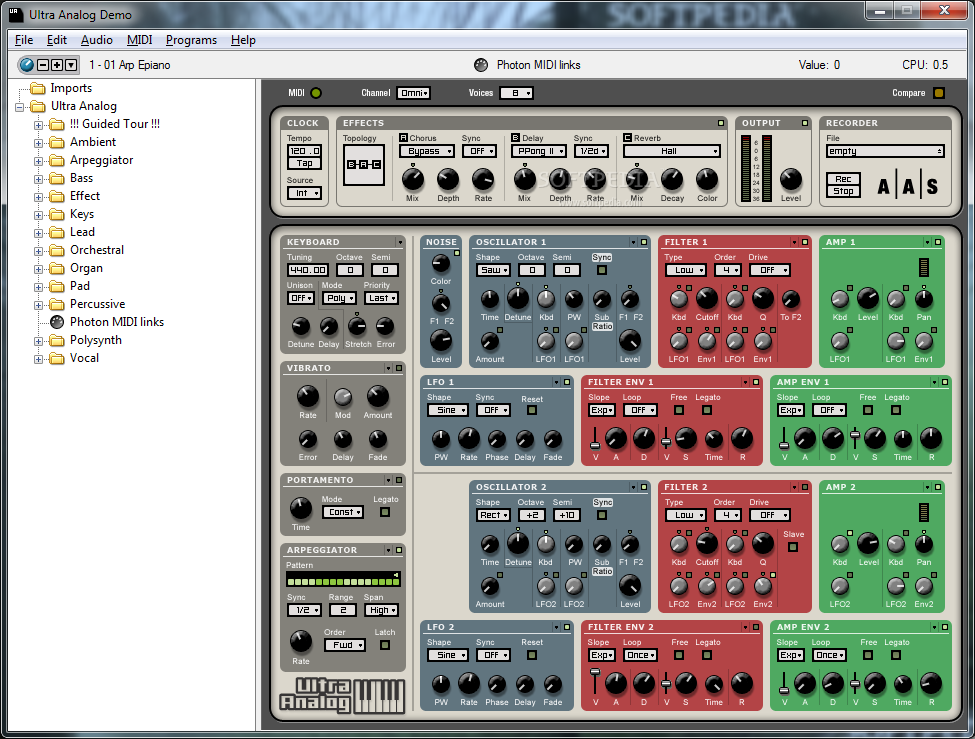Open the MIDI Channel Omni dropdown
This screenshot has height=739, width=975.
pyautogui.click(x=414, y=93)
